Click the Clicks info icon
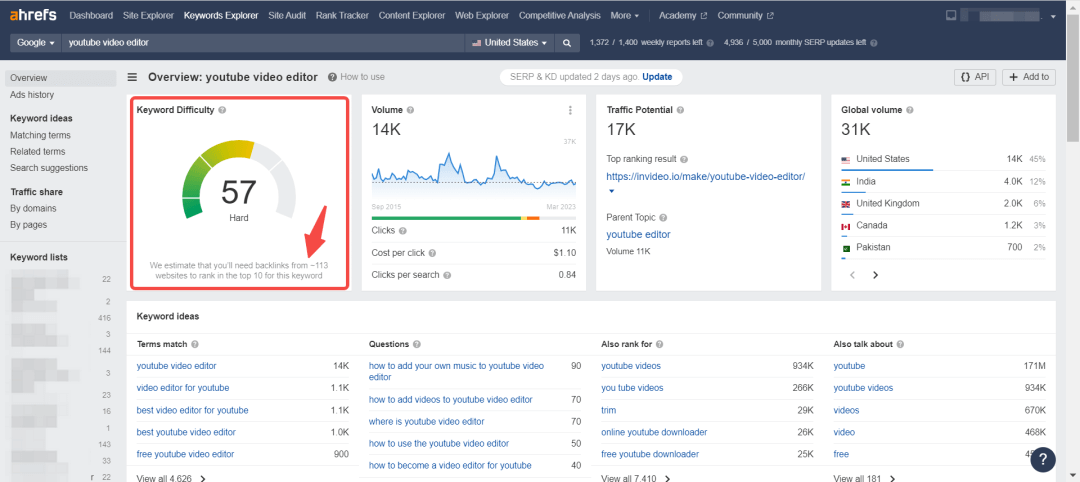The image size is (1080, 482). [x=402, y=231]
